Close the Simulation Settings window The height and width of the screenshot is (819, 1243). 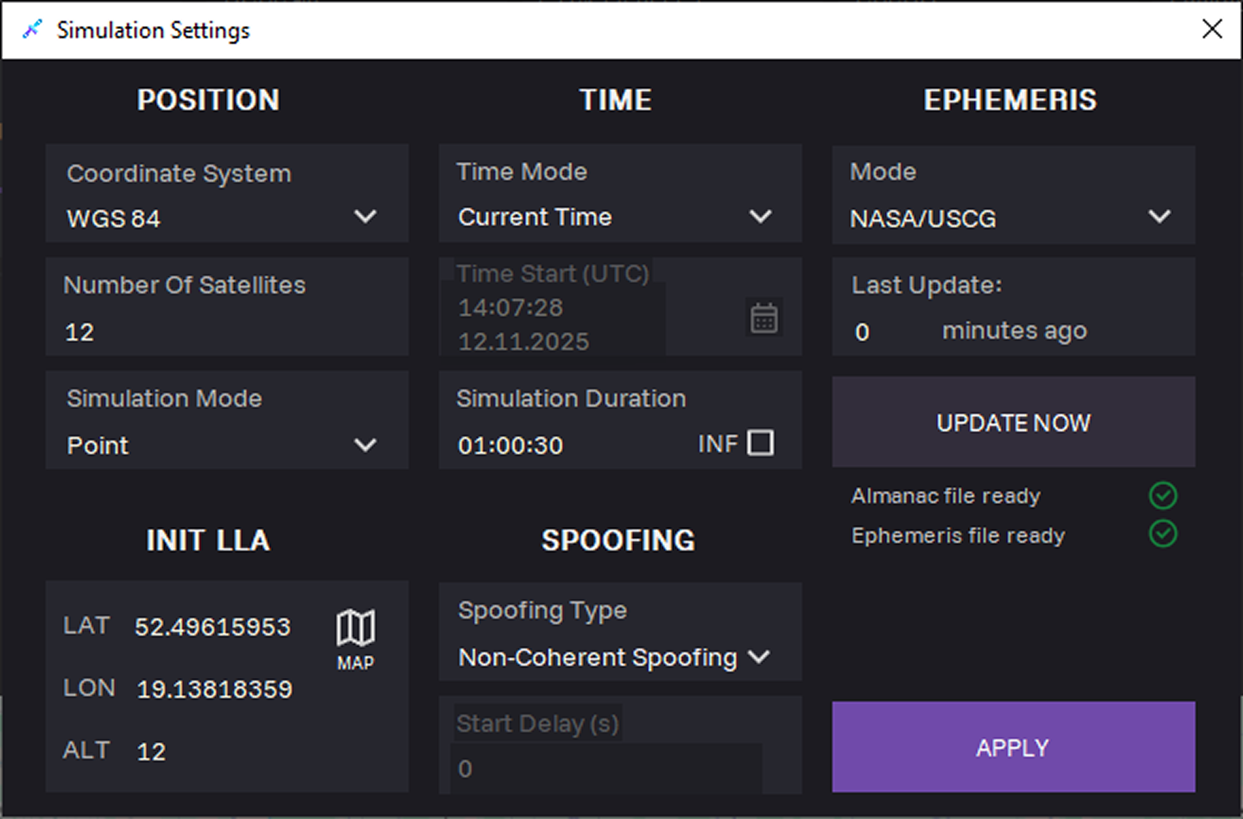1212,30
